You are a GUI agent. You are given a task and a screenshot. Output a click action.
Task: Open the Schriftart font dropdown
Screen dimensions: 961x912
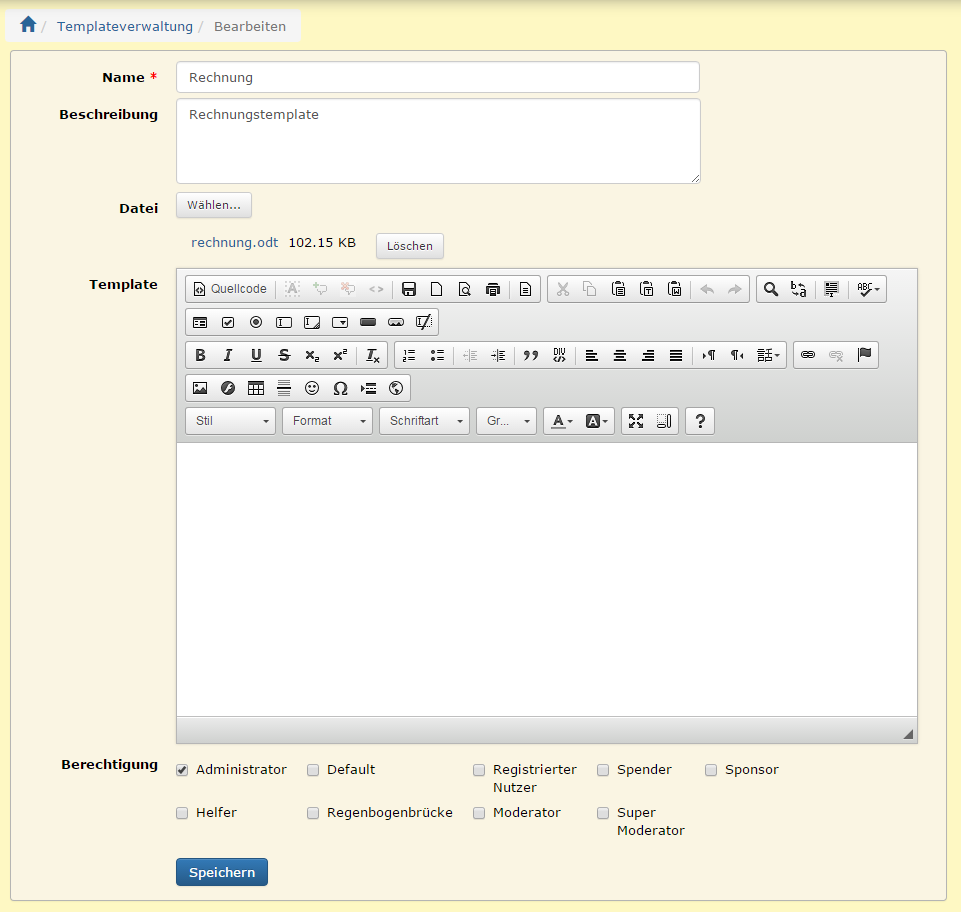point(424,421)
